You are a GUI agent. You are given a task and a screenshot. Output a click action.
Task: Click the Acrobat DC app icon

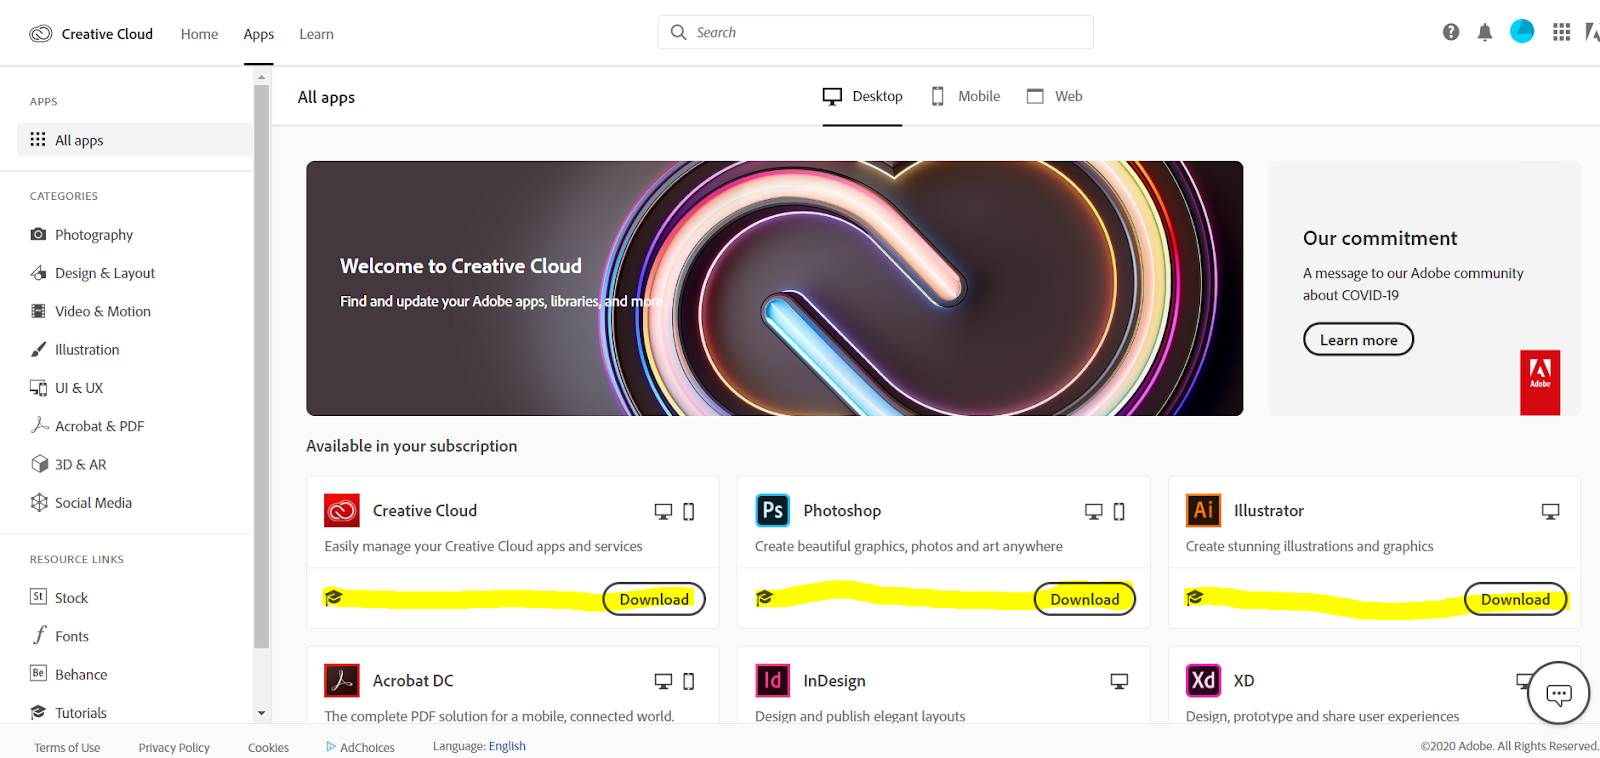pos(342,681)
